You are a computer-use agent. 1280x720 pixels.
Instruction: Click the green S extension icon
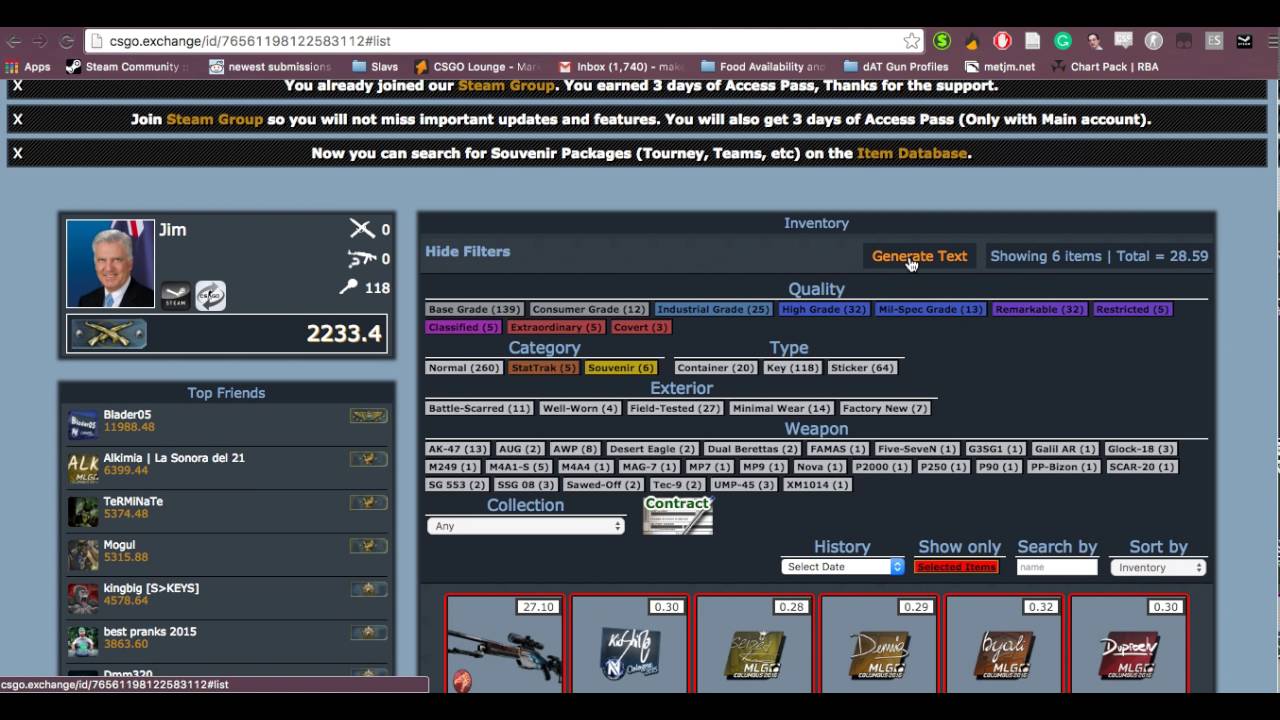pyautogui.click(x=942, y=41)
